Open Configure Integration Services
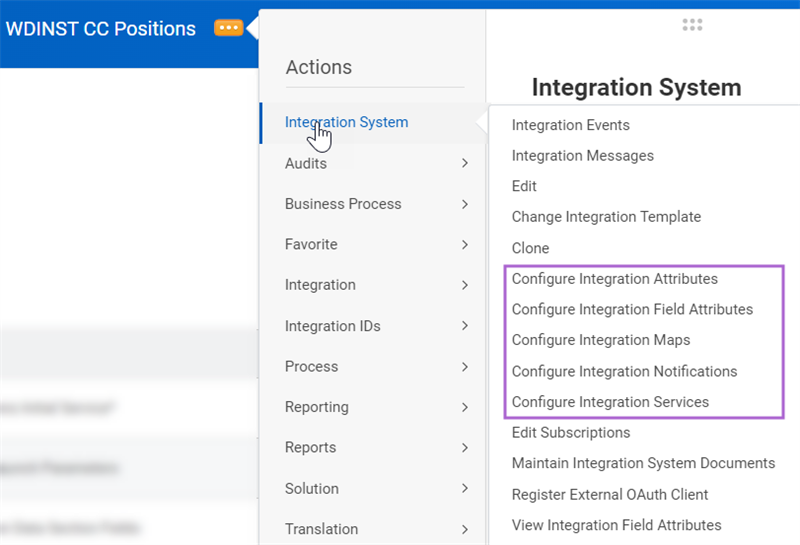Screen dimensions: 800x545 click(610, 402)
